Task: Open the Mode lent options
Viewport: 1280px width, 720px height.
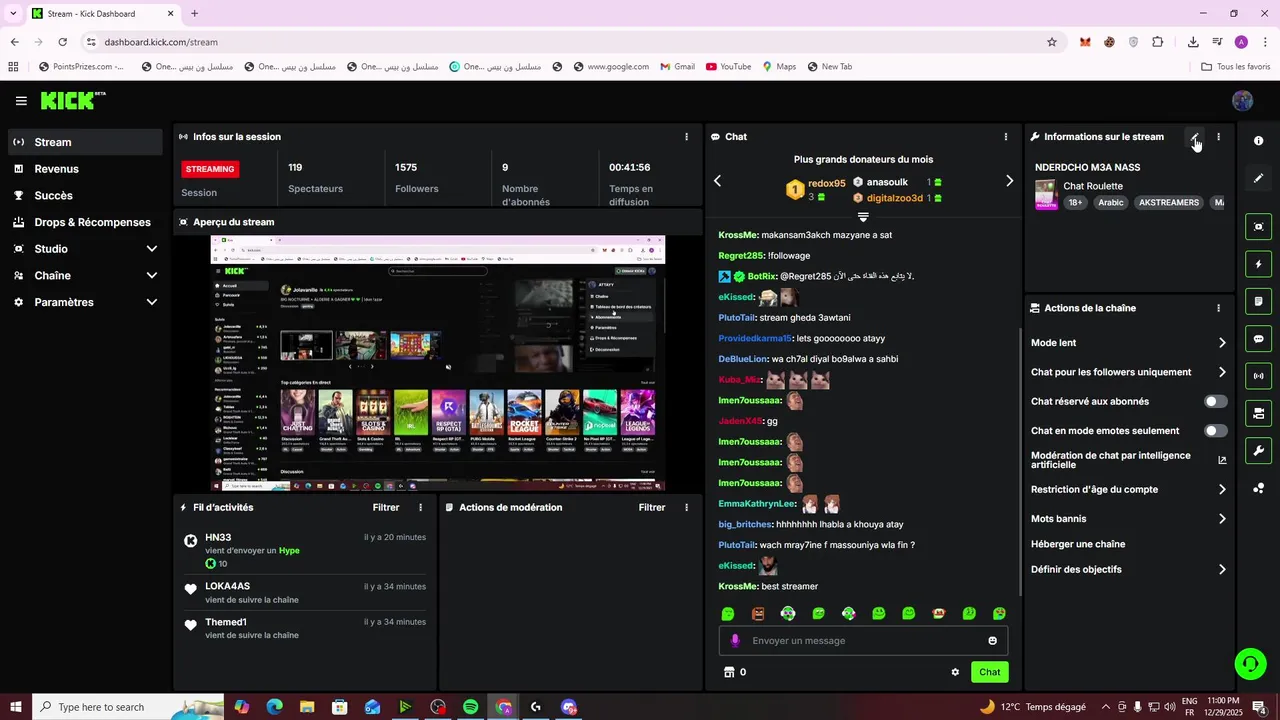Action: (1129, 343)
